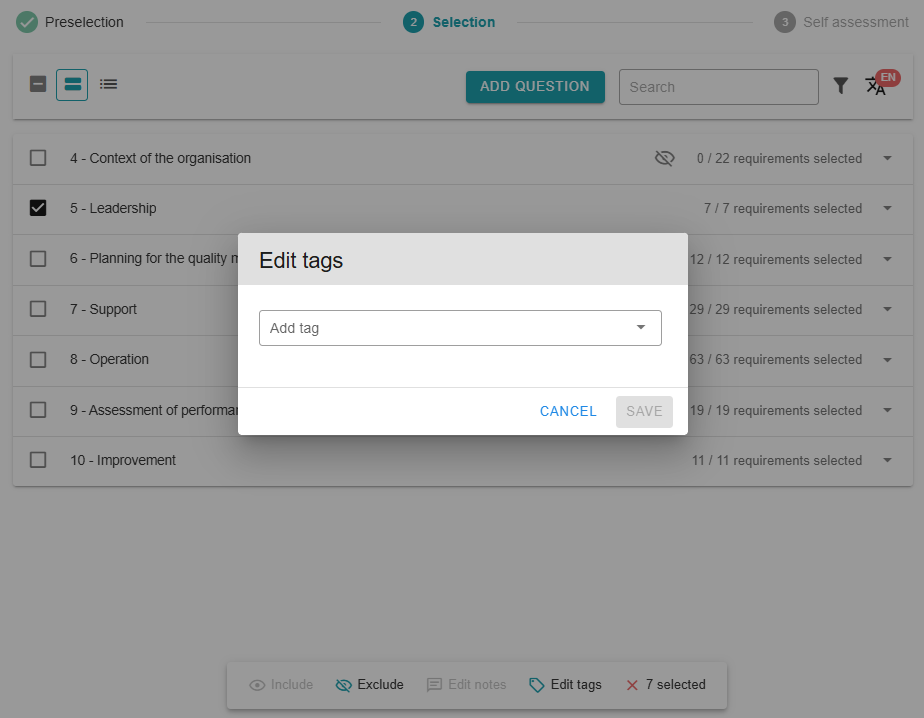Screen dimensions: 924x718
Task: Open the Self assessment step
Action: pyautogui.click(x=842, y=22)
